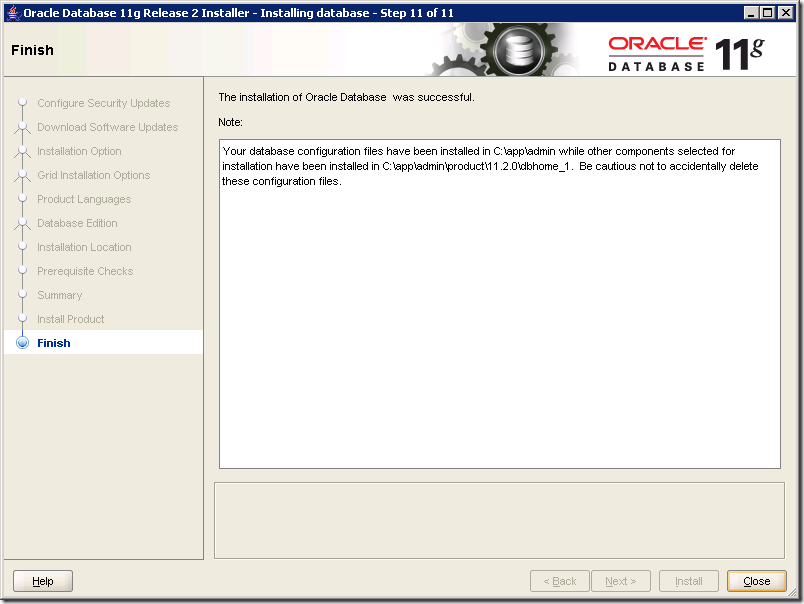This screenshot has width=804, height=604.
Task: Click inside the Note text area
Action: tap(500, 304)
